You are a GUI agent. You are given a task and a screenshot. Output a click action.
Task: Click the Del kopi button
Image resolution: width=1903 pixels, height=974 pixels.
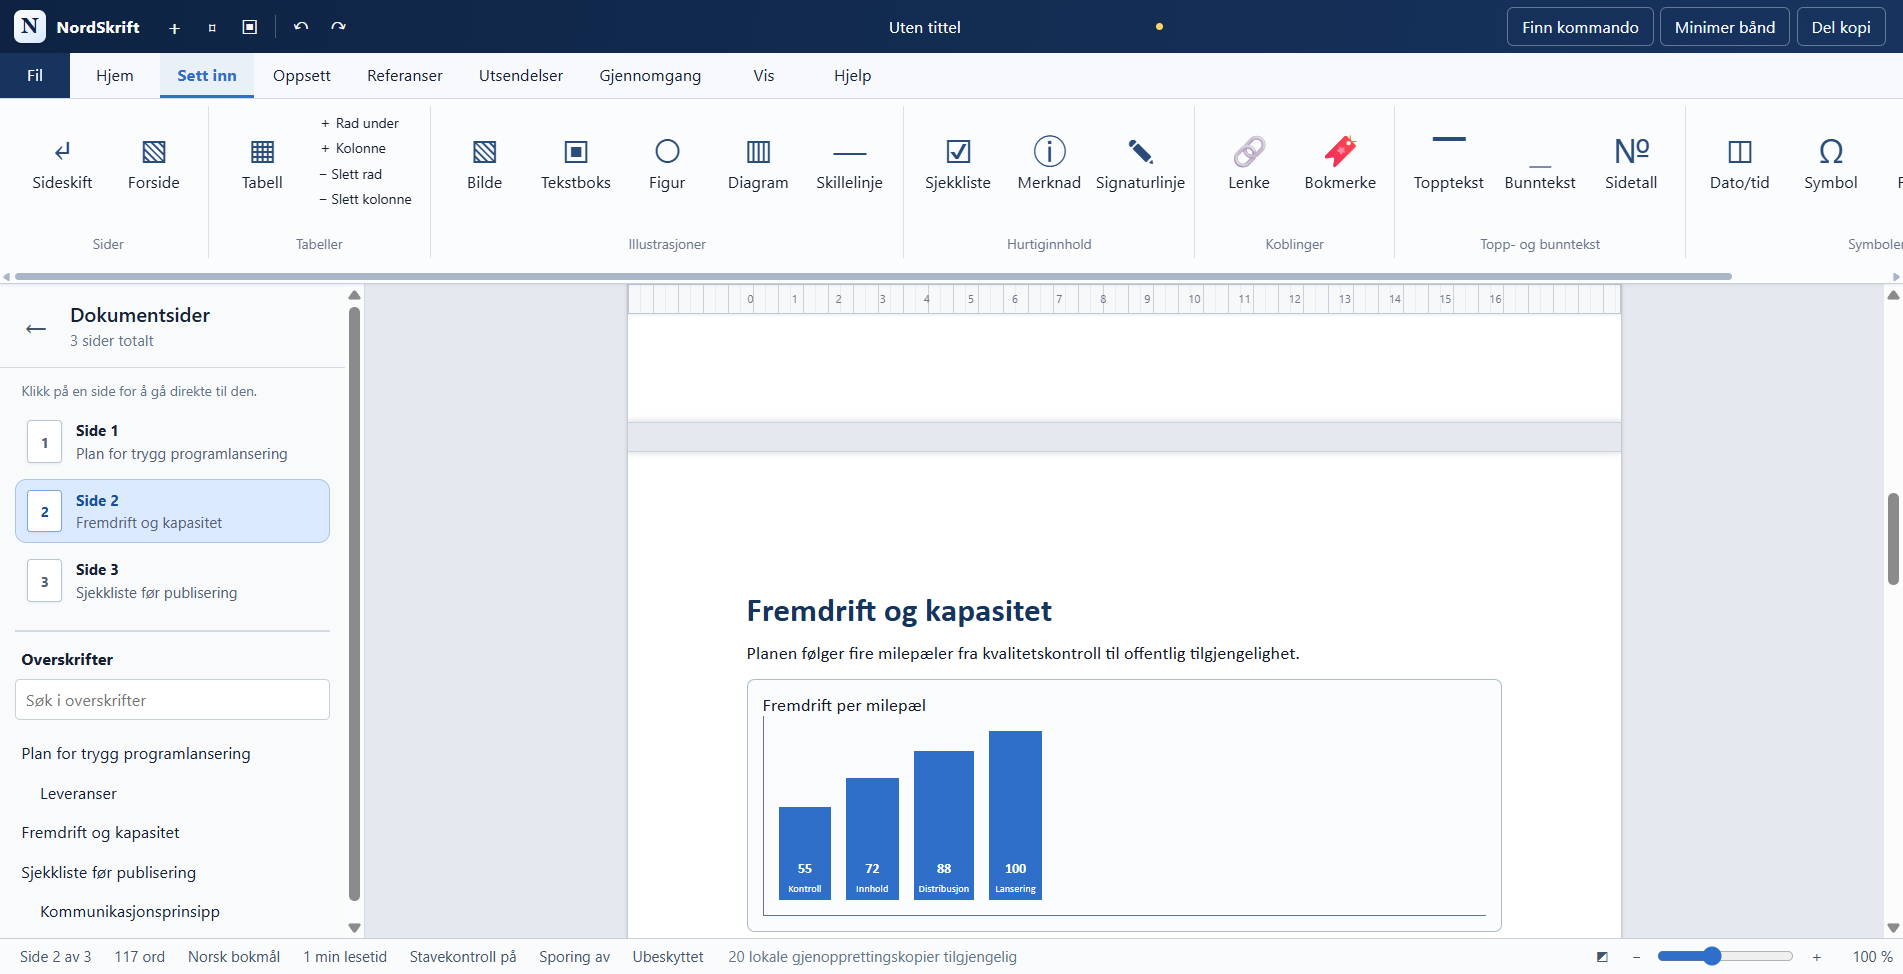pyautogui.click(x=1841, y=27)
